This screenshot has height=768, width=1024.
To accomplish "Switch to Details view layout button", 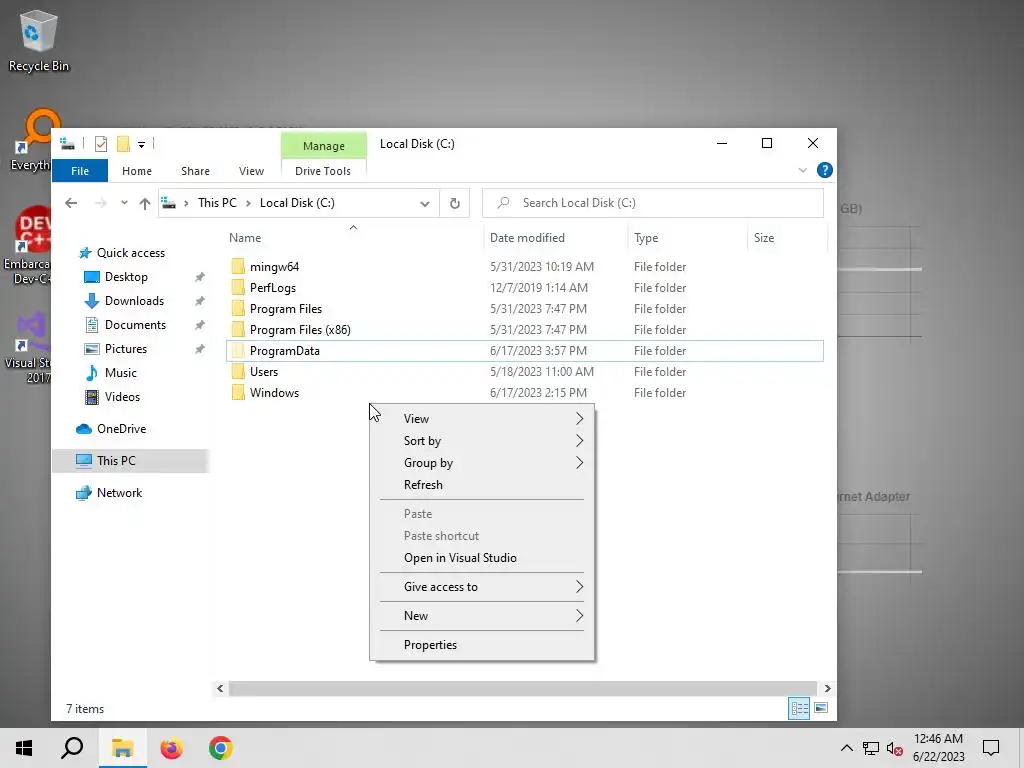I will (799, 709).
